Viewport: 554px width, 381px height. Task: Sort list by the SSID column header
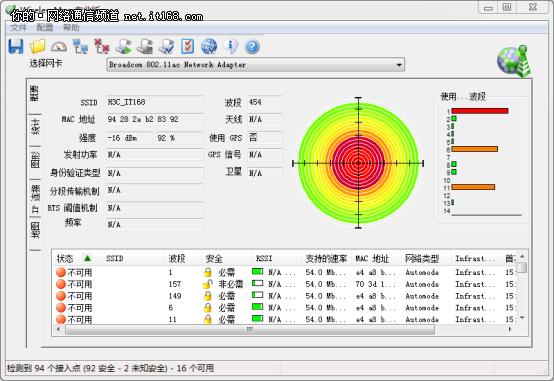(x=134, y=258)
